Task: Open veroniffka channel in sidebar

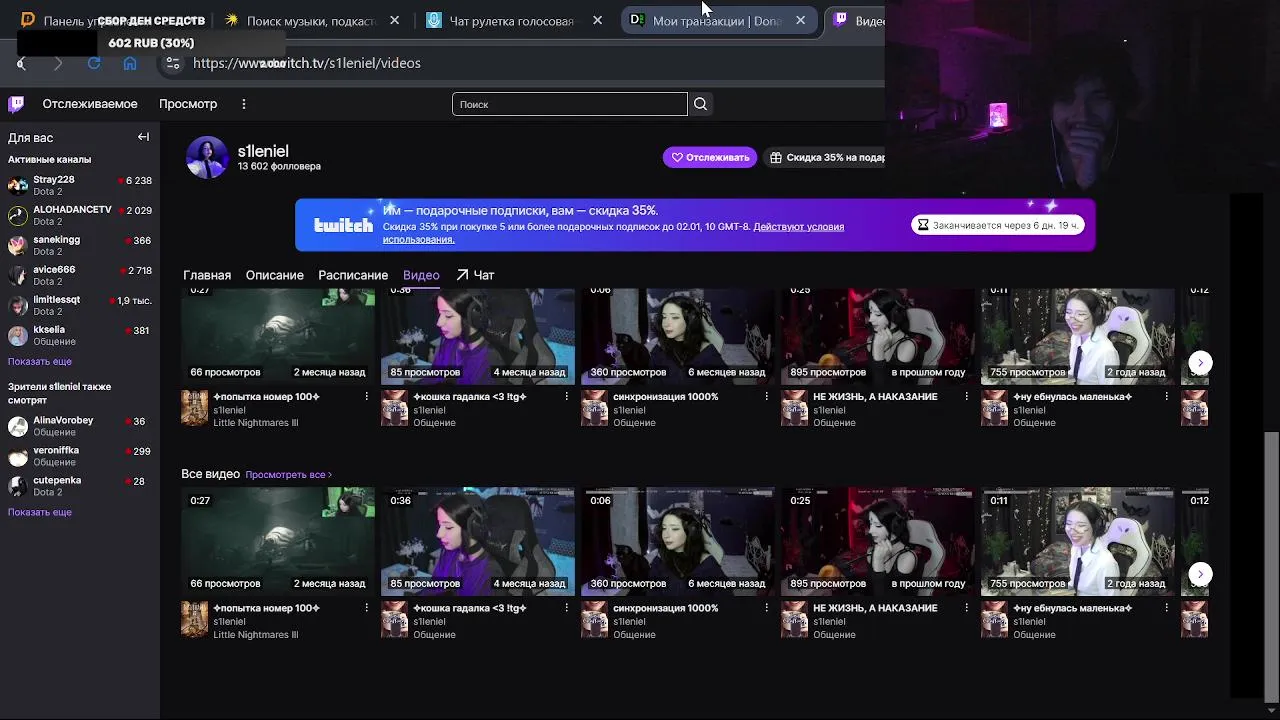Action: (80, 456)
